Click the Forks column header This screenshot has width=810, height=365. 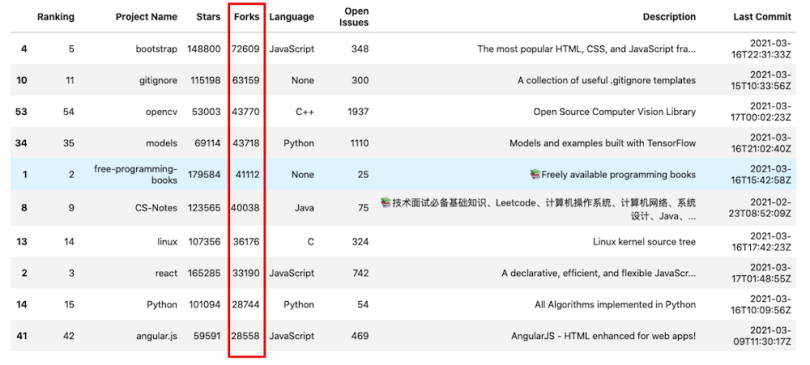246,17
